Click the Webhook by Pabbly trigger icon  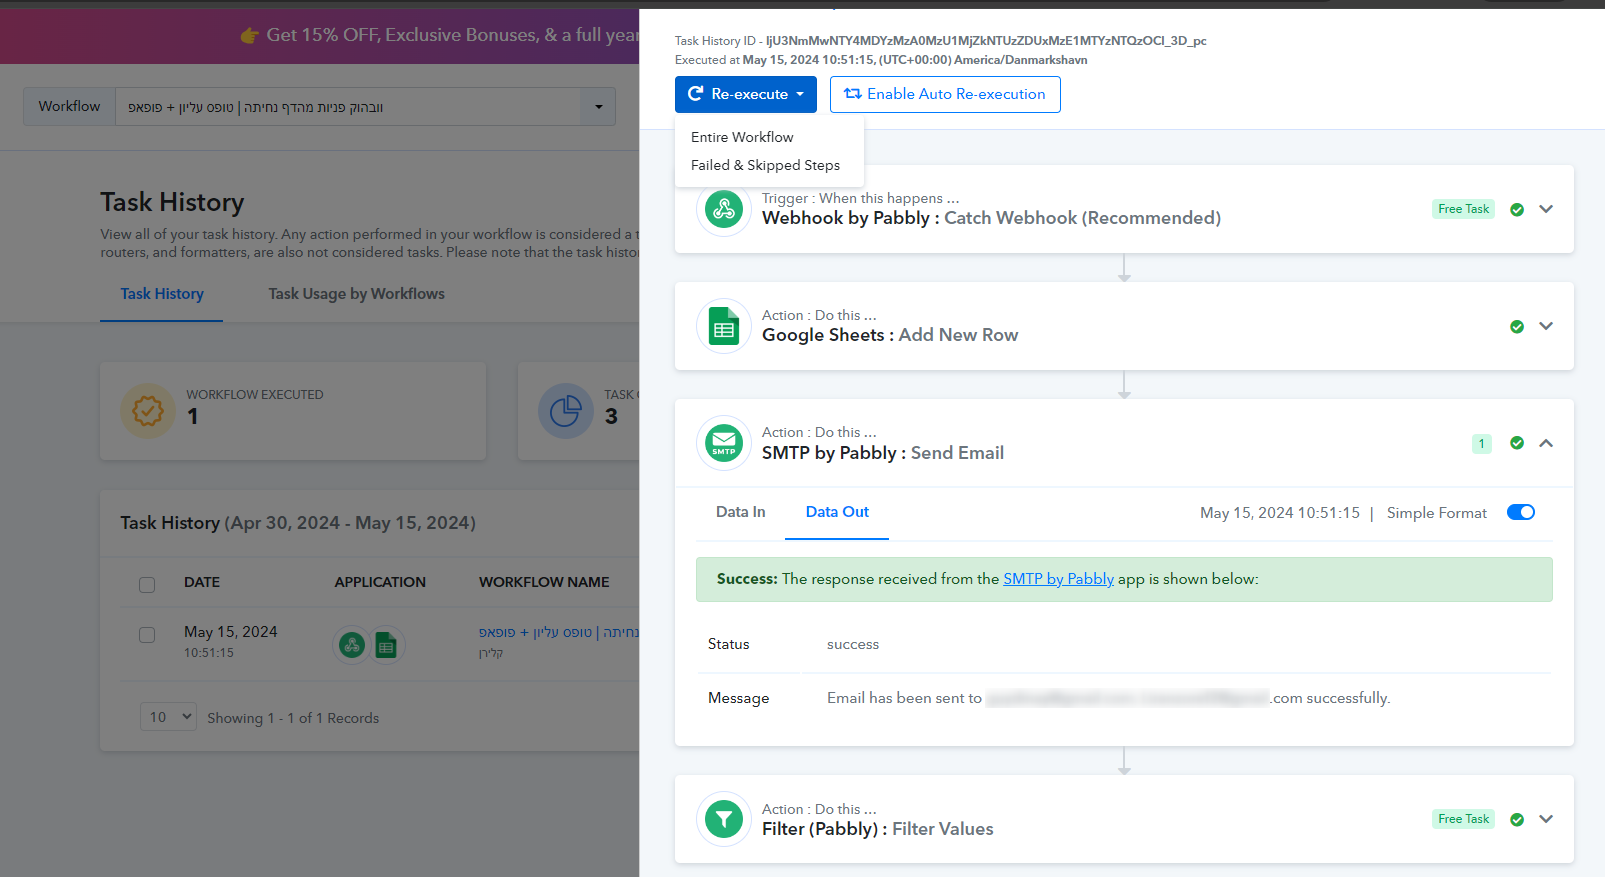click(724, 209)
